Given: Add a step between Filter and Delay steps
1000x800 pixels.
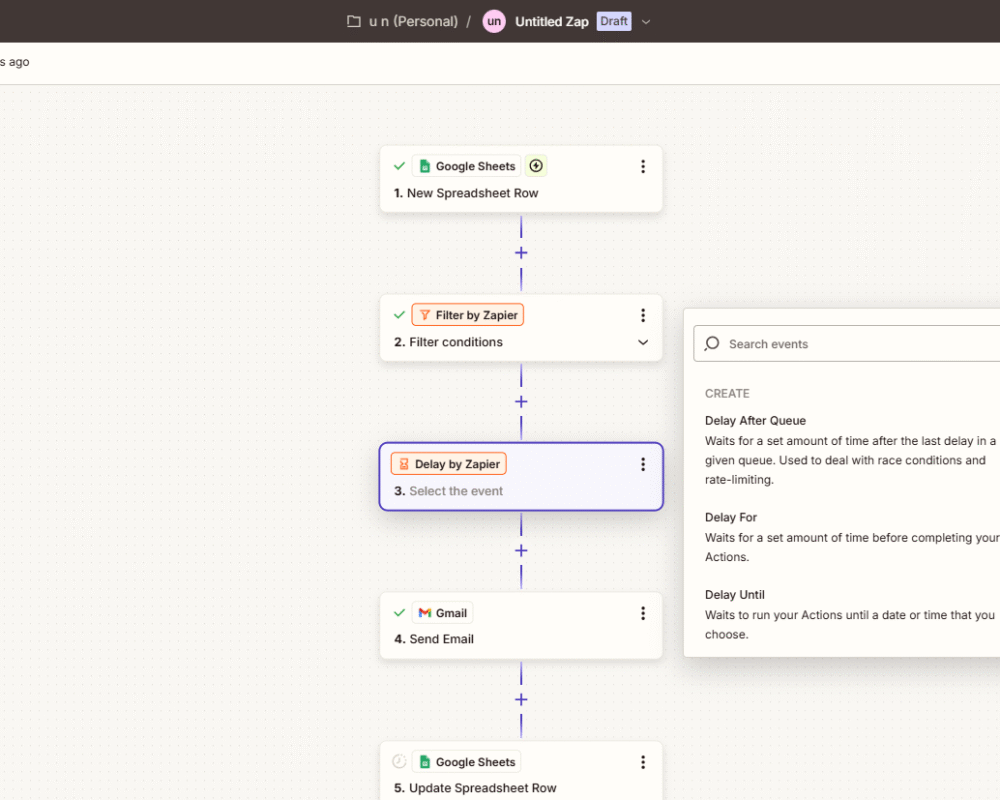Looking at the screenshot, I should (521, 402).
